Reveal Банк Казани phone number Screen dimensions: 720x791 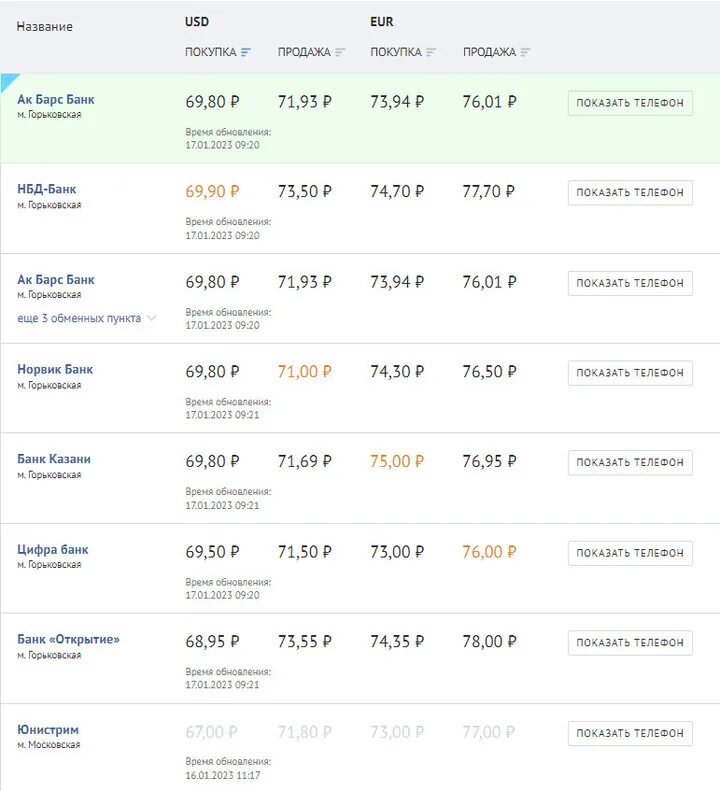click(630, 463)
